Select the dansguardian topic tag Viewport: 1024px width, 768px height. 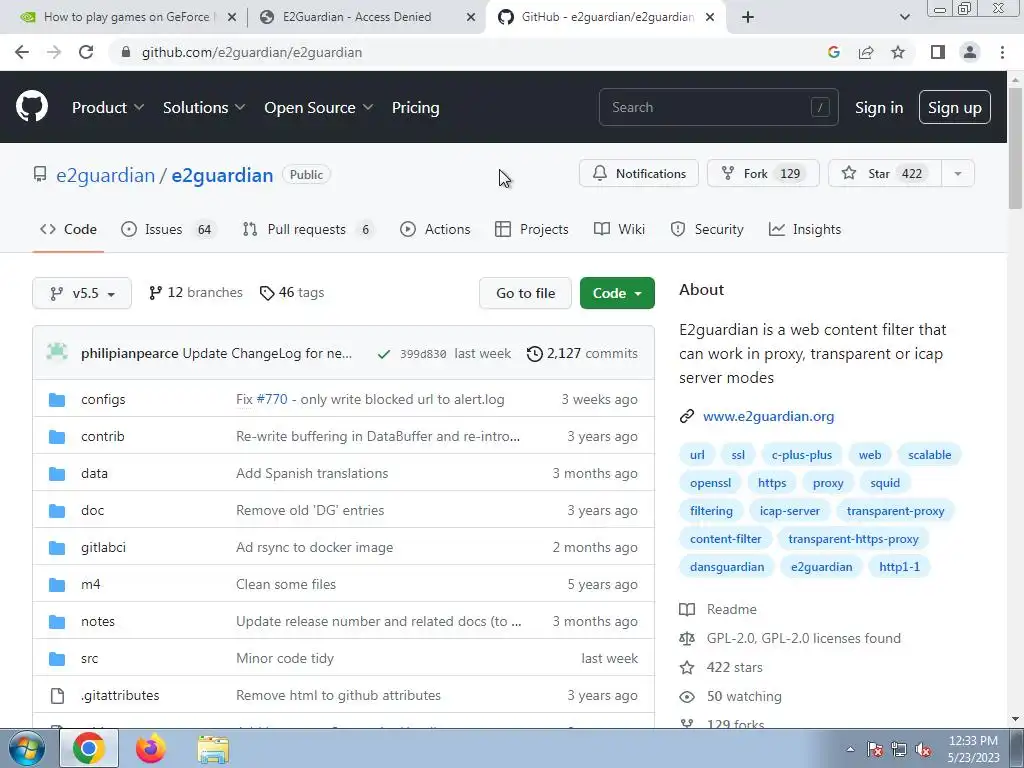(727, 567)
